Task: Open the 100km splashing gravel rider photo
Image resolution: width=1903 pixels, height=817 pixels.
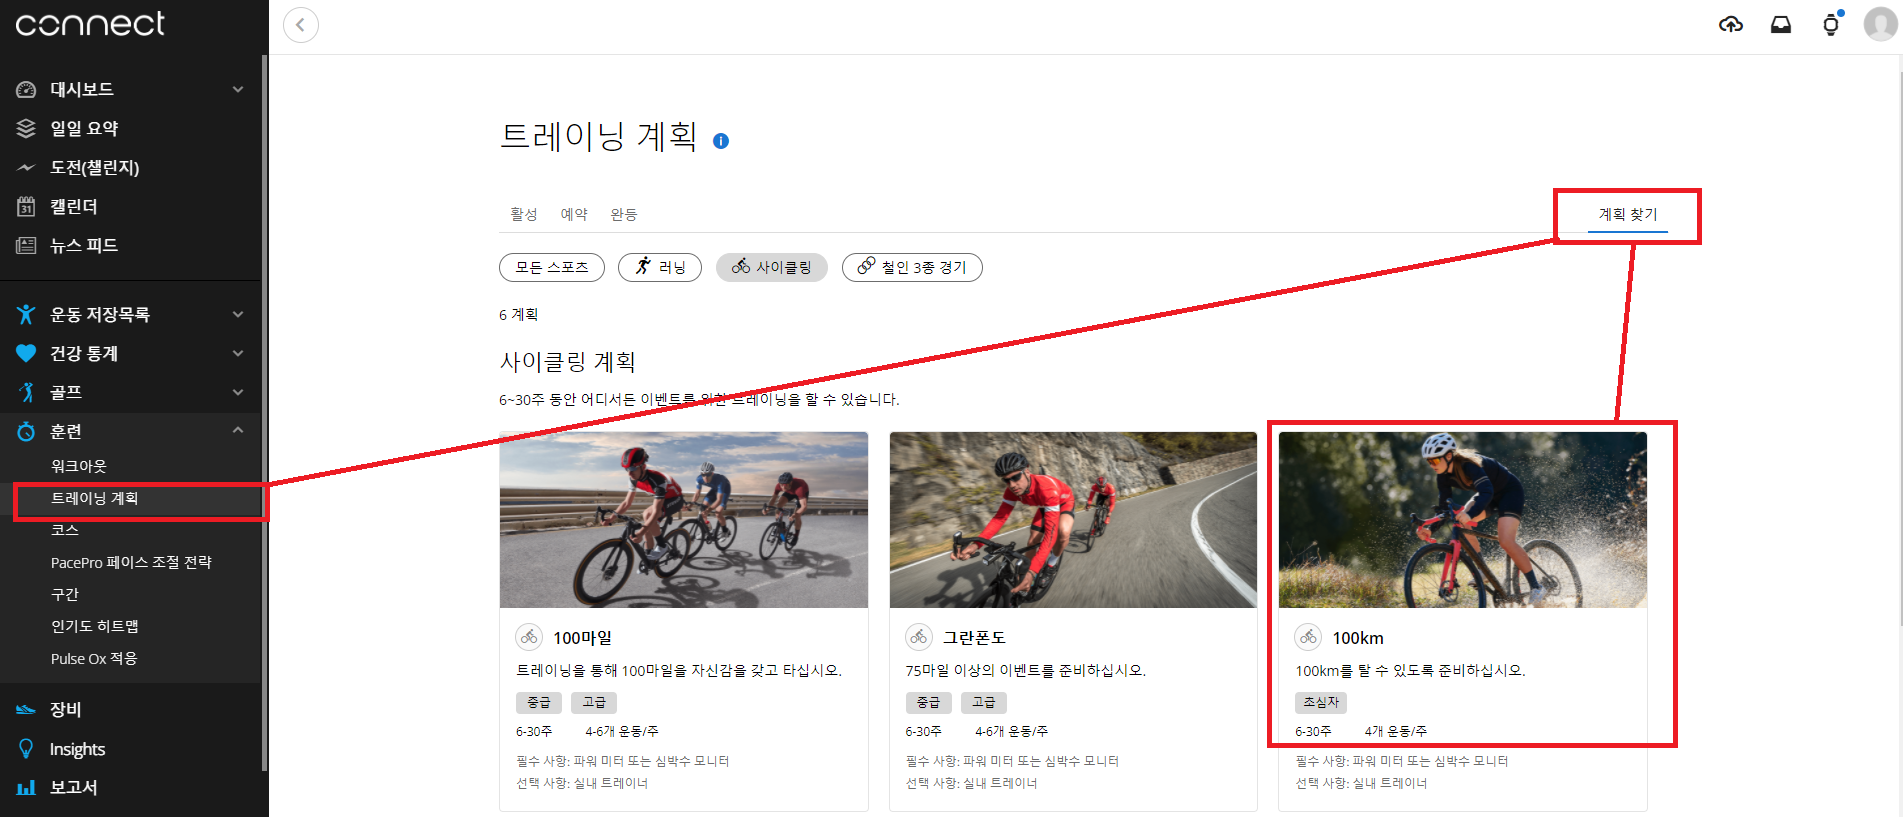Action: (1462, 520)
